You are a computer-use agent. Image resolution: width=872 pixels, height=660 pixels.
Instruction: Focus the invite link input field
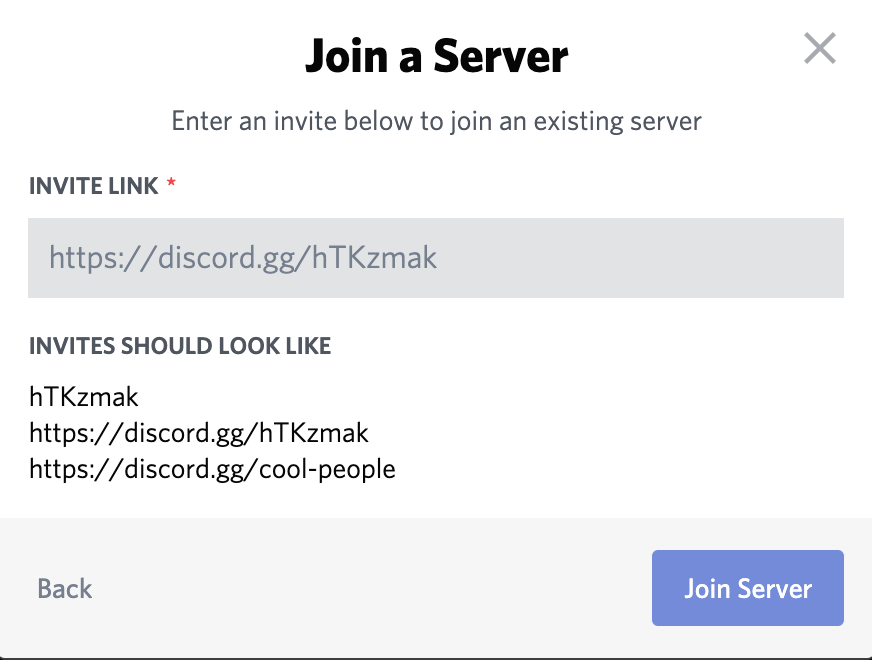pyautogui.click(x=436, y=258)
